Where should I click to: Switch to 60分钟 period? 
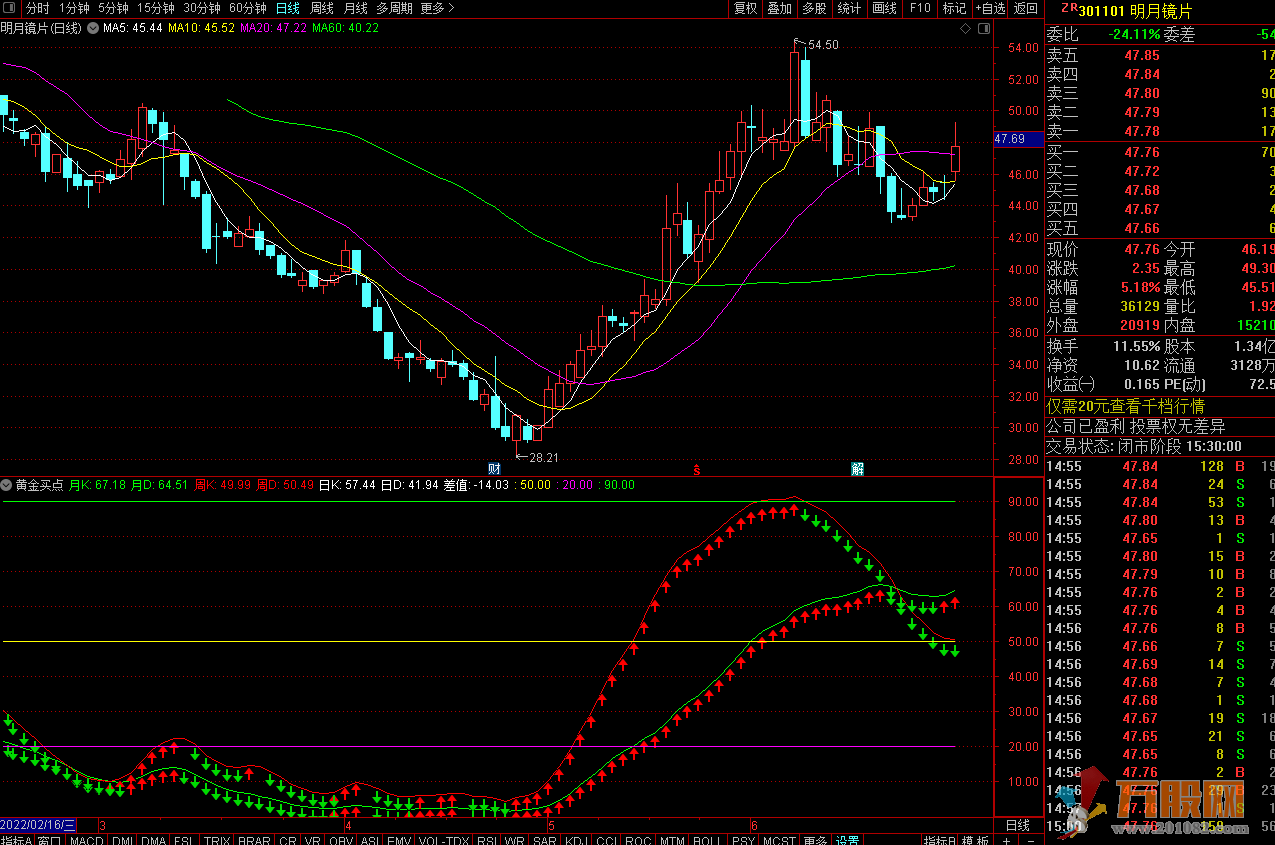click(x=247, y=8)
